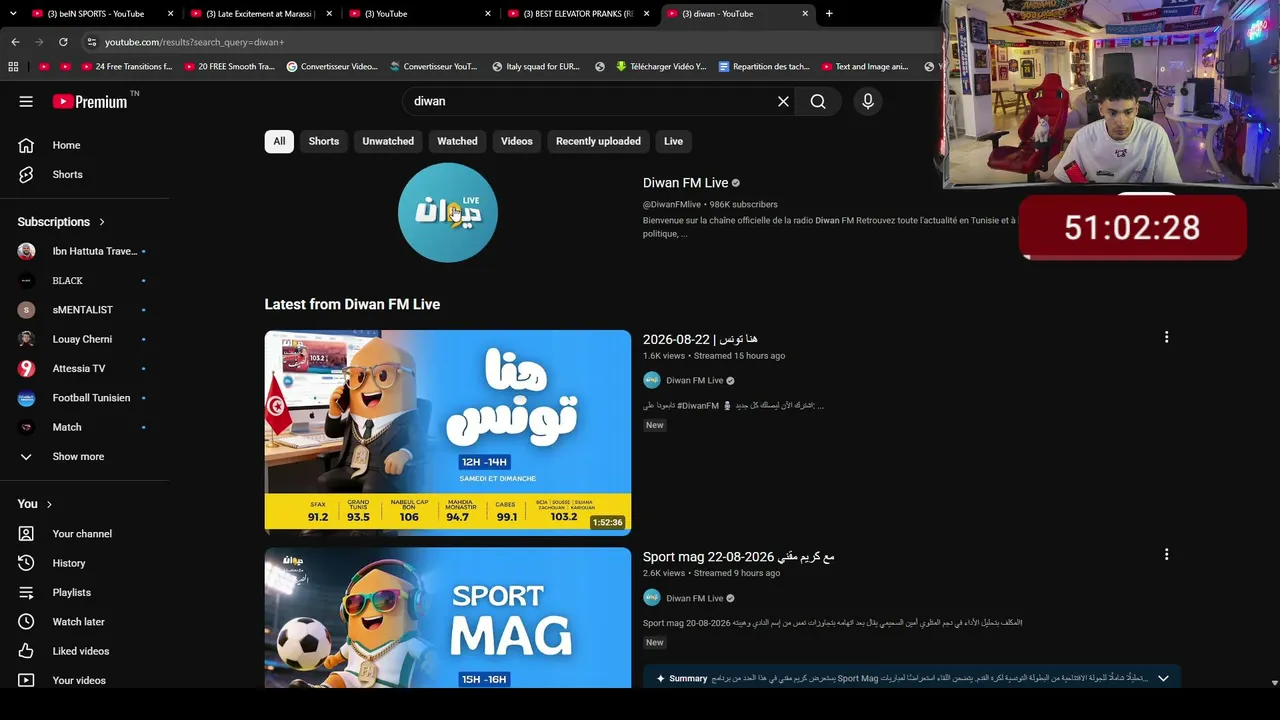This screenshot has width=1280, height=720.
Task: Open 20 FREE Smooth Transitions bookmark
Action: [229, 67]
